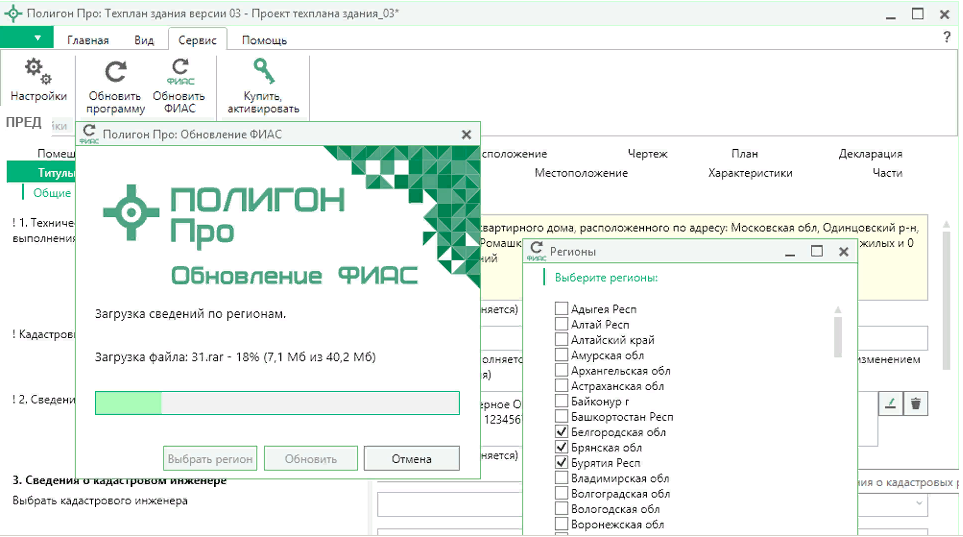Open the Помощь ribbon tab
This screenshot has height=537, width=963.
pos(264,40)
